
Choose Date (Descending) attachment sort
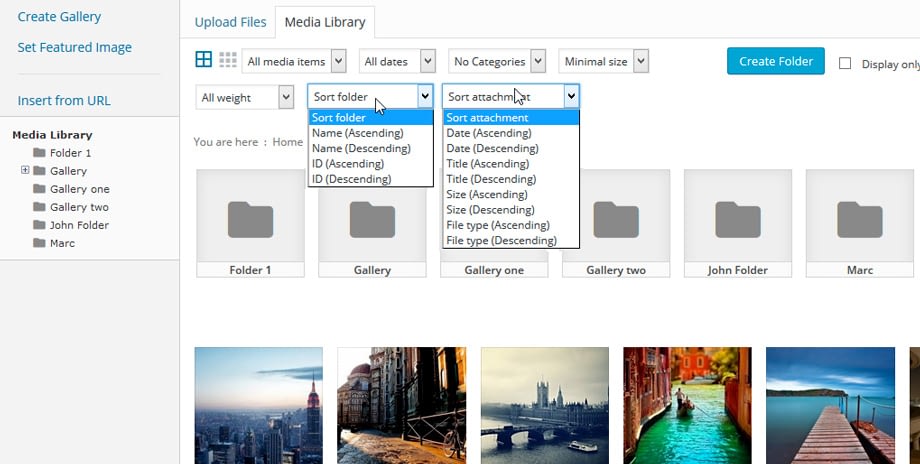click(511, 148)
